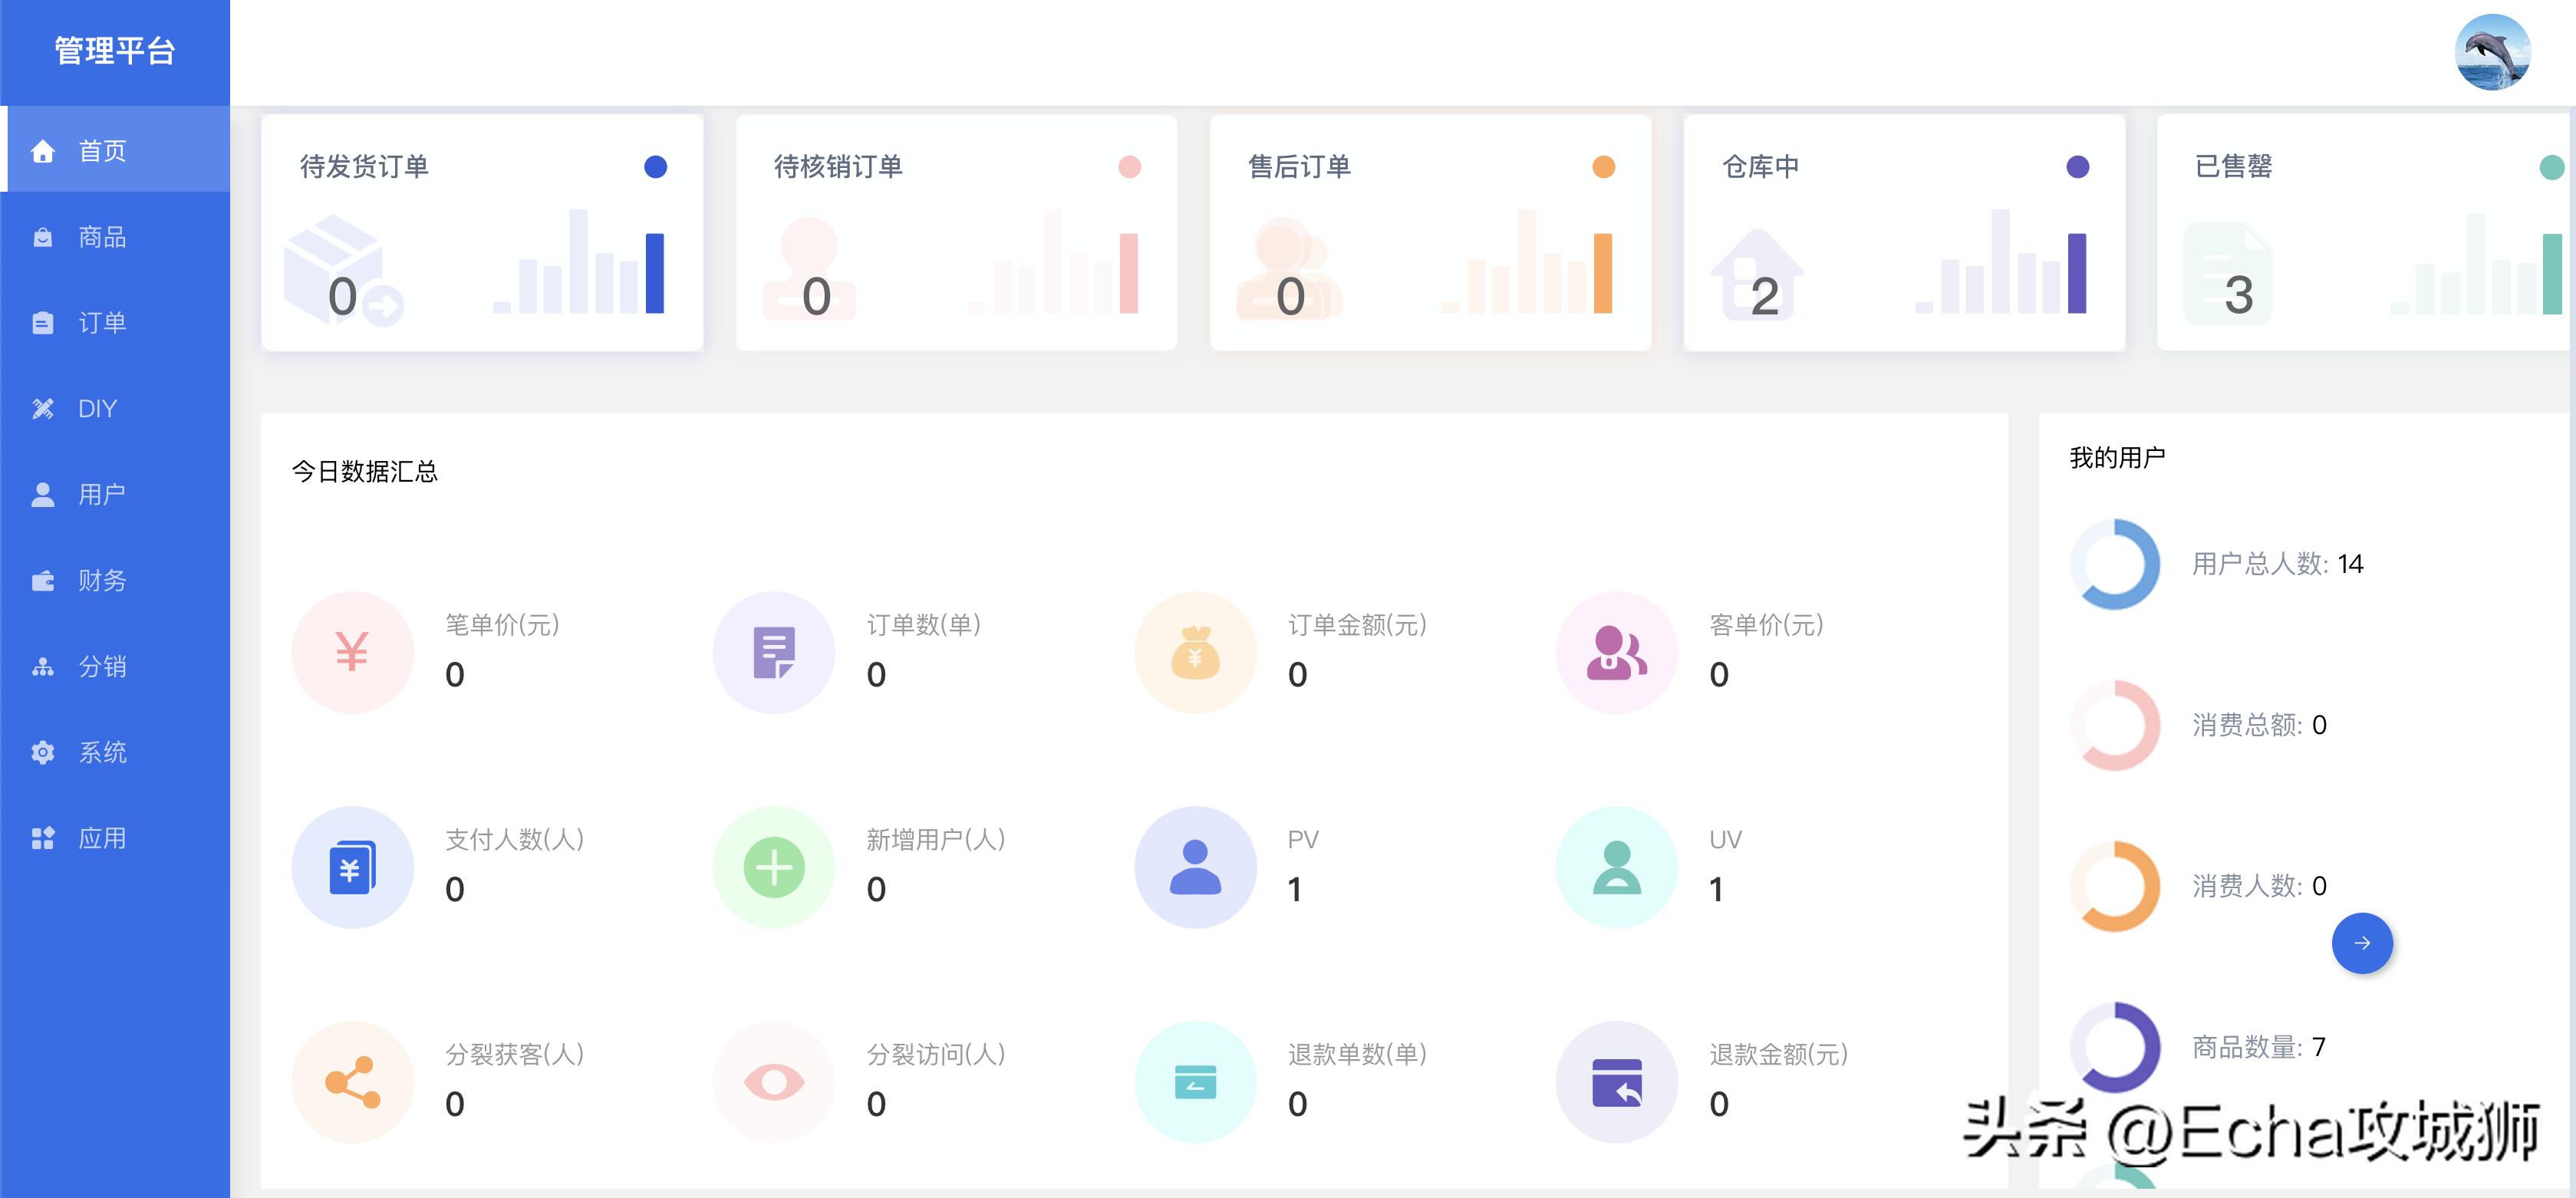The height and width of the screenshot is (1198, 2576).
Task: Click the refund icon beside 退款金额
Action: [1617, 1080]
